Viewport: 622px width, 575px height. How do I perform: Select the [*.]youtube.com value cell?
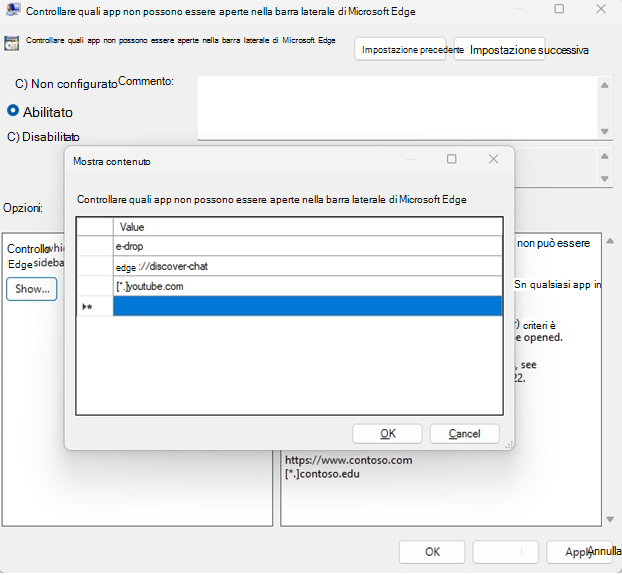pyautogui.click(x=308, y=286)
